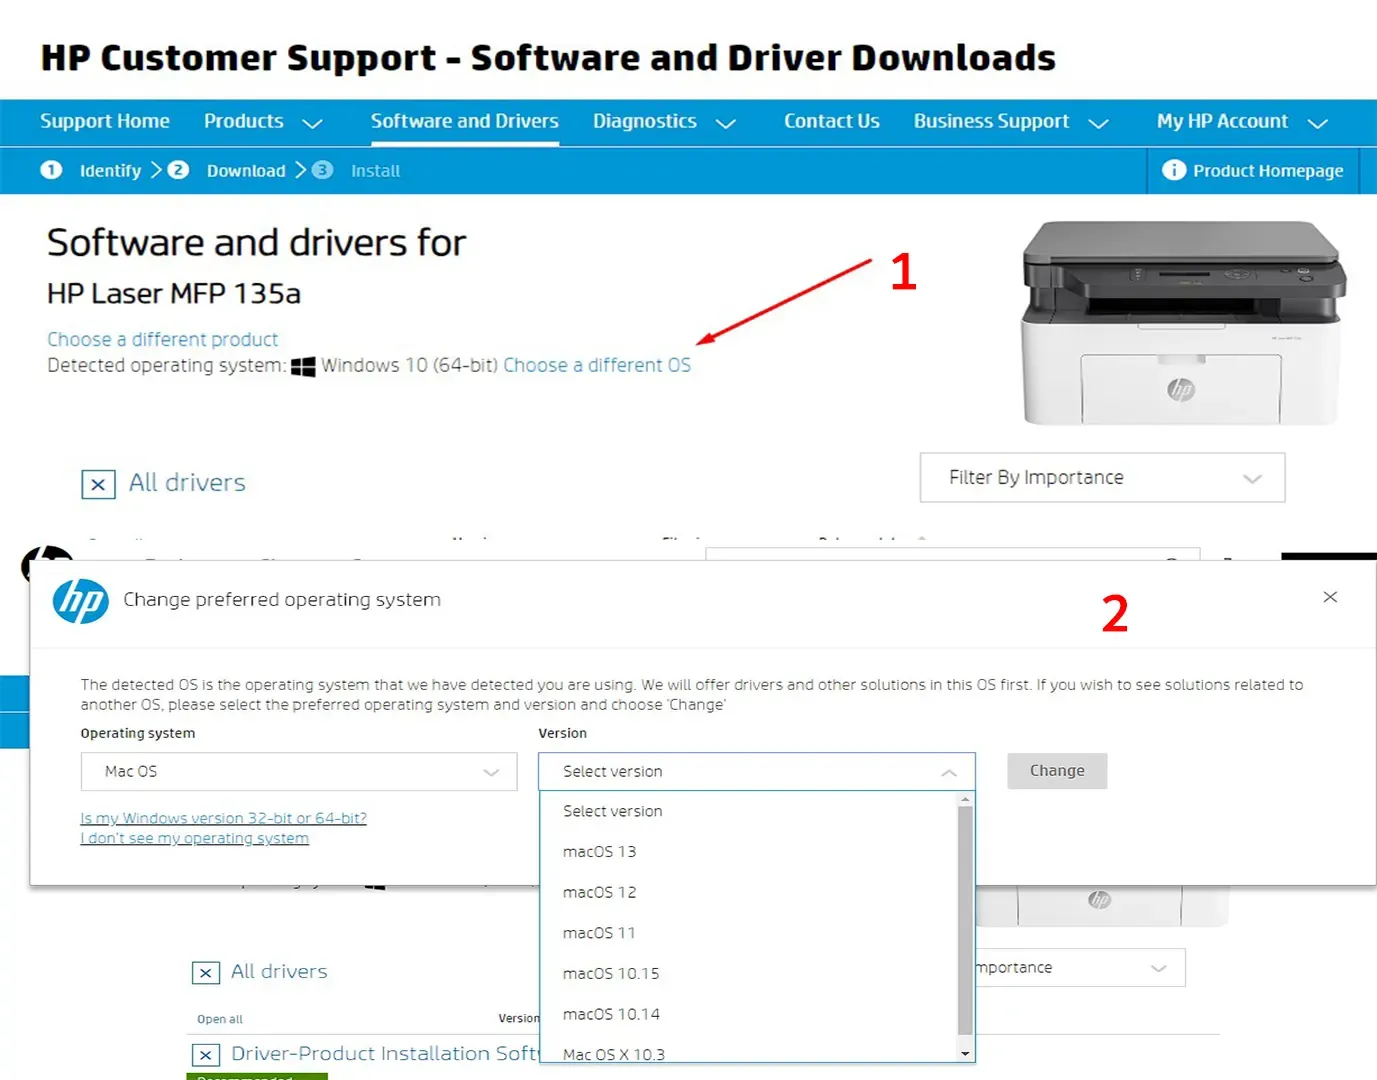This screenshot has width=1377, height=1080.
Task: Collapse the Select version dropdown
Action: (756, 772)
